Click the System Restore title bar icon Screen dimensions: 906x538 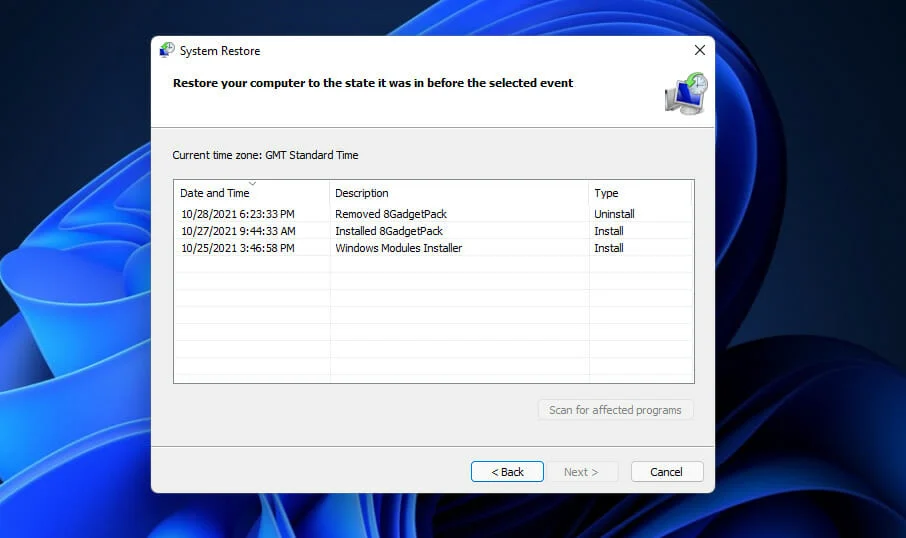[167, 50]
